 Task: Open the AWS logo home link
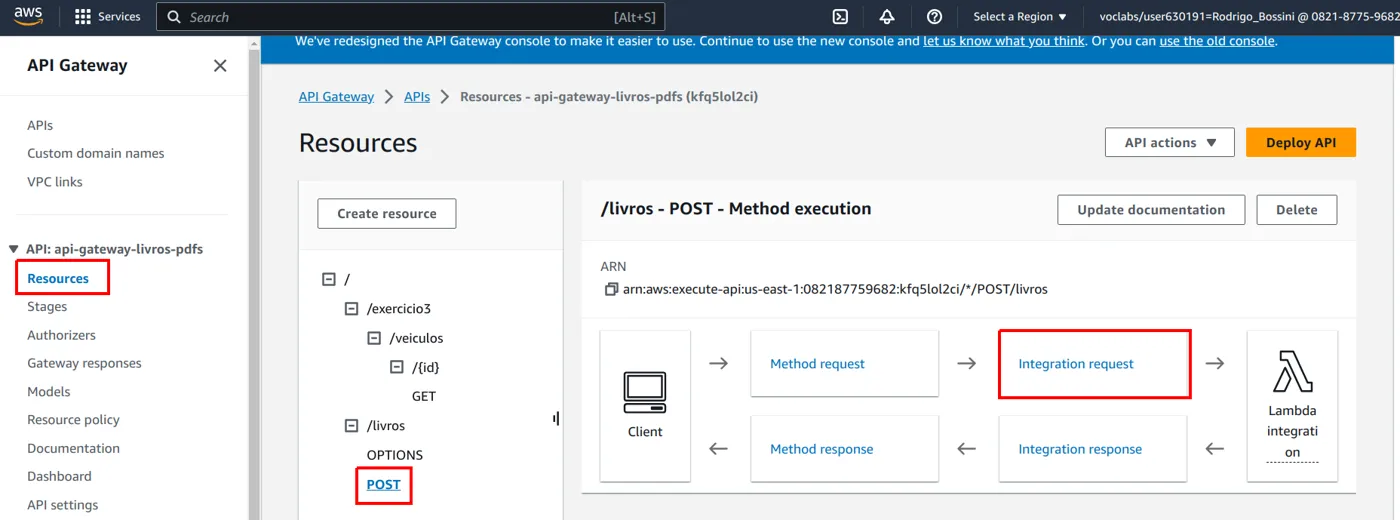tap(29, 17)
